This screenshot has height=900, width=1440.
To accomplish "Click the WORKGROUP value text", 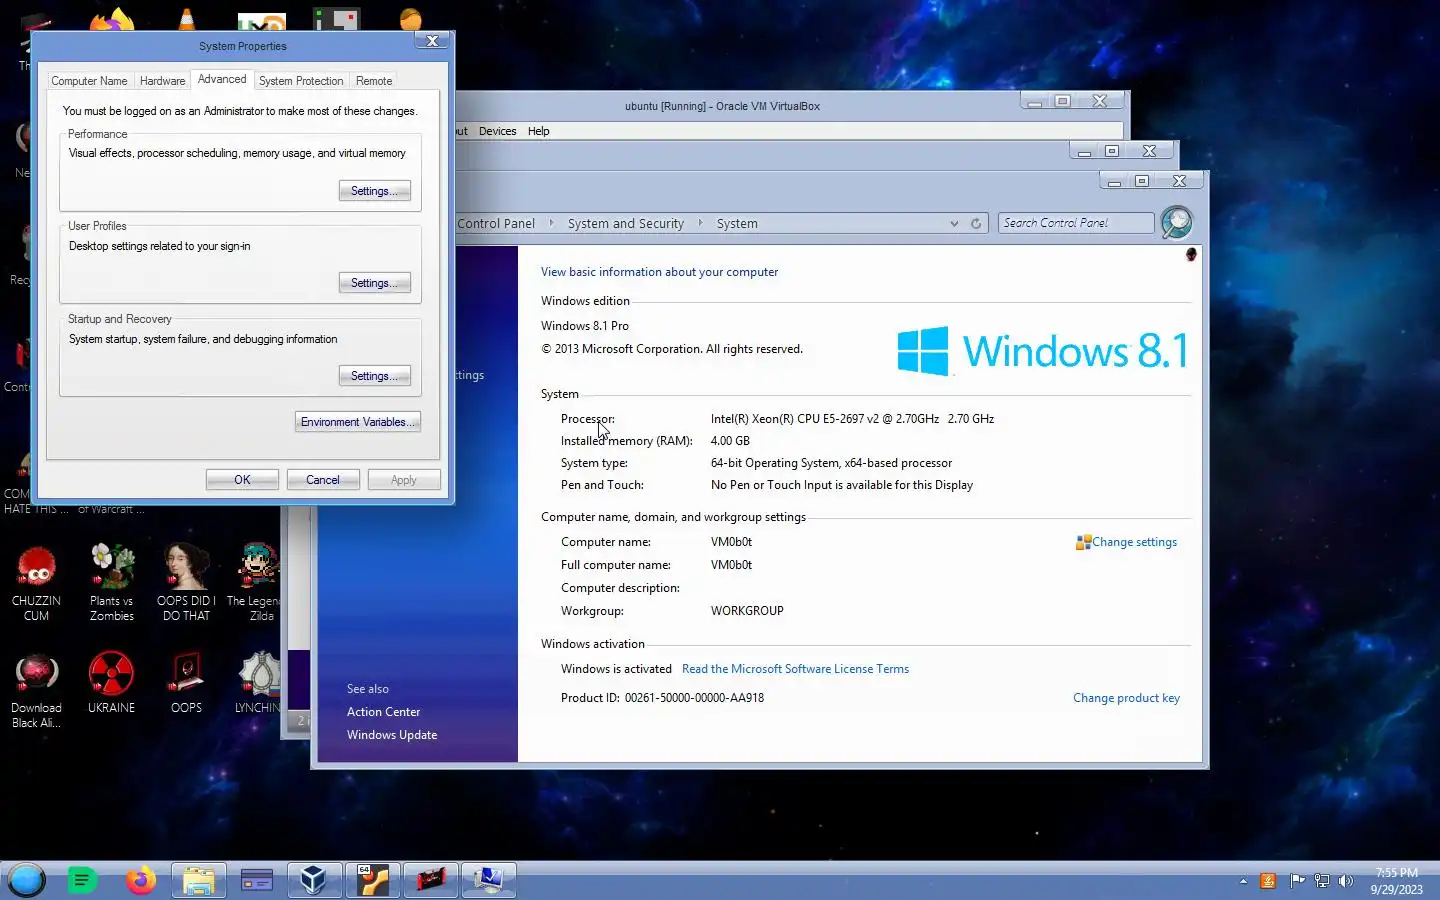I will tap(747, 611).
